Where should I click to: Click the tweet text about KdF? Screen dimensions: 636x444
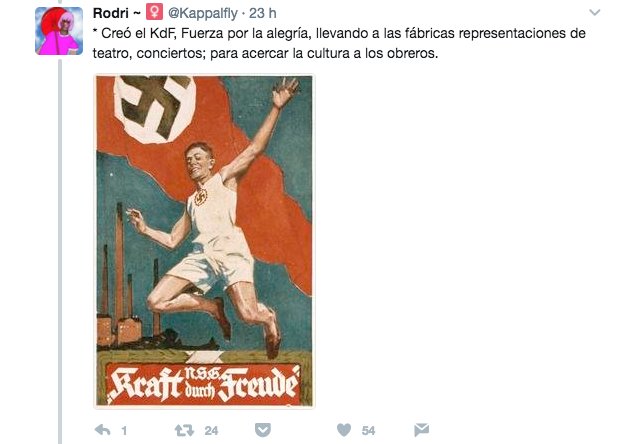click(339, 43)
